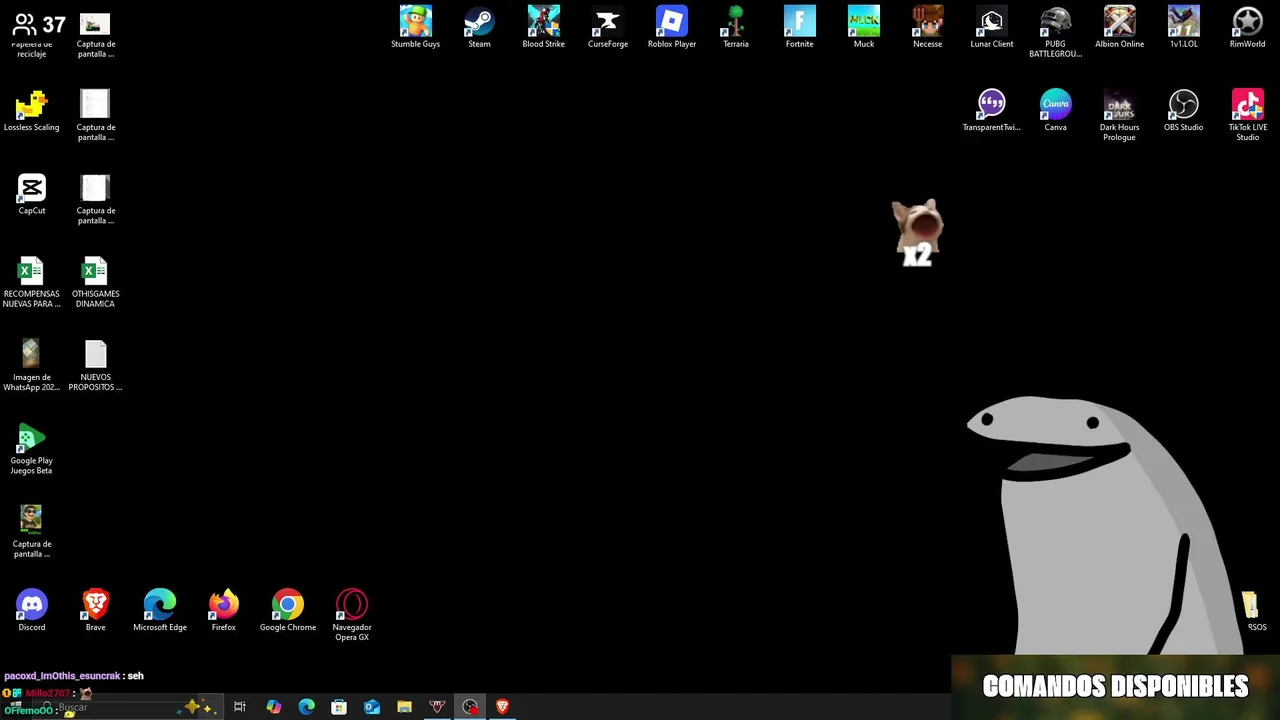Select the Necesse desktop icon
The image size is (1280, 720).
[927, 27]
